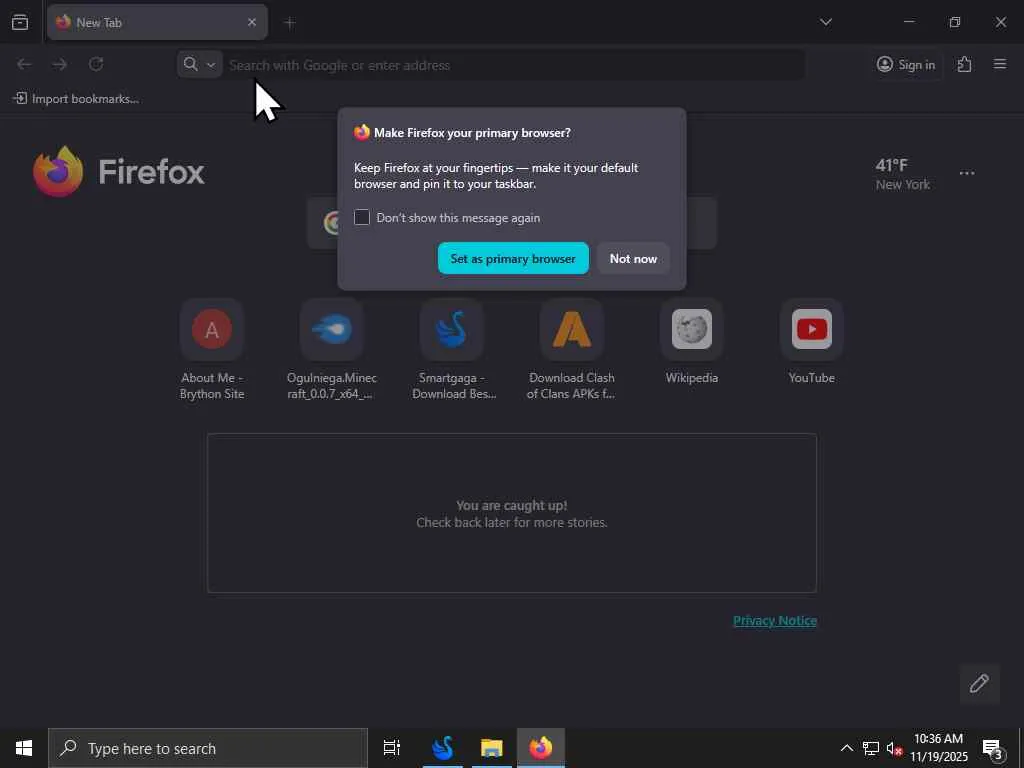Open the Firefox View icon beside the tabs

coord(20,22)
